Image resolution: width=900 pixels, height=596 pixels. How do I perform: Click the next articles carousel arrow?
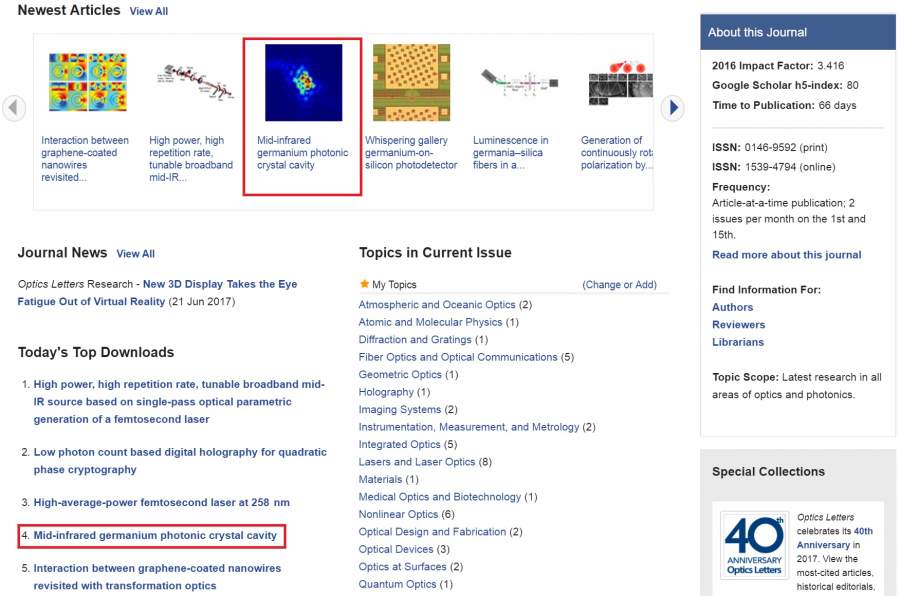[673, 108]
